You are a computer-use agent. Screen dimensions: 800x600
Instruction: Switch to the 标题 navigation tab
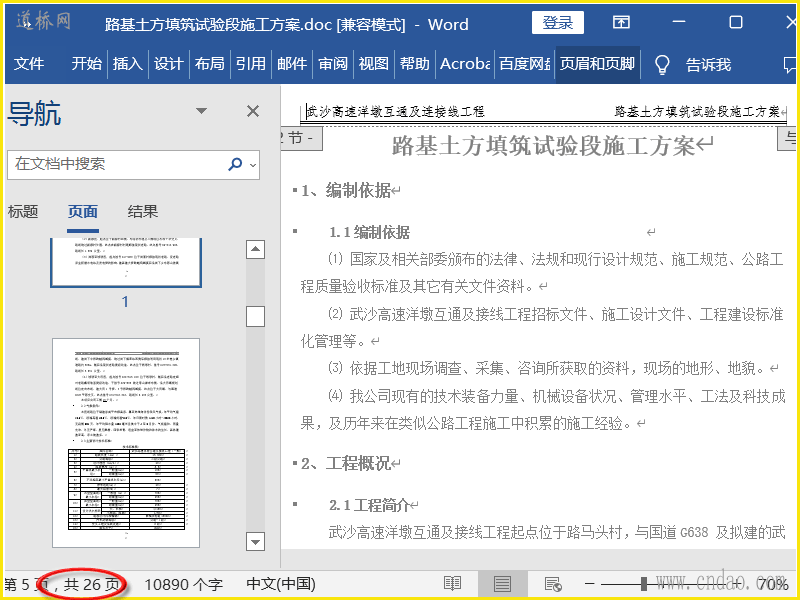click(x=23, y=211)
